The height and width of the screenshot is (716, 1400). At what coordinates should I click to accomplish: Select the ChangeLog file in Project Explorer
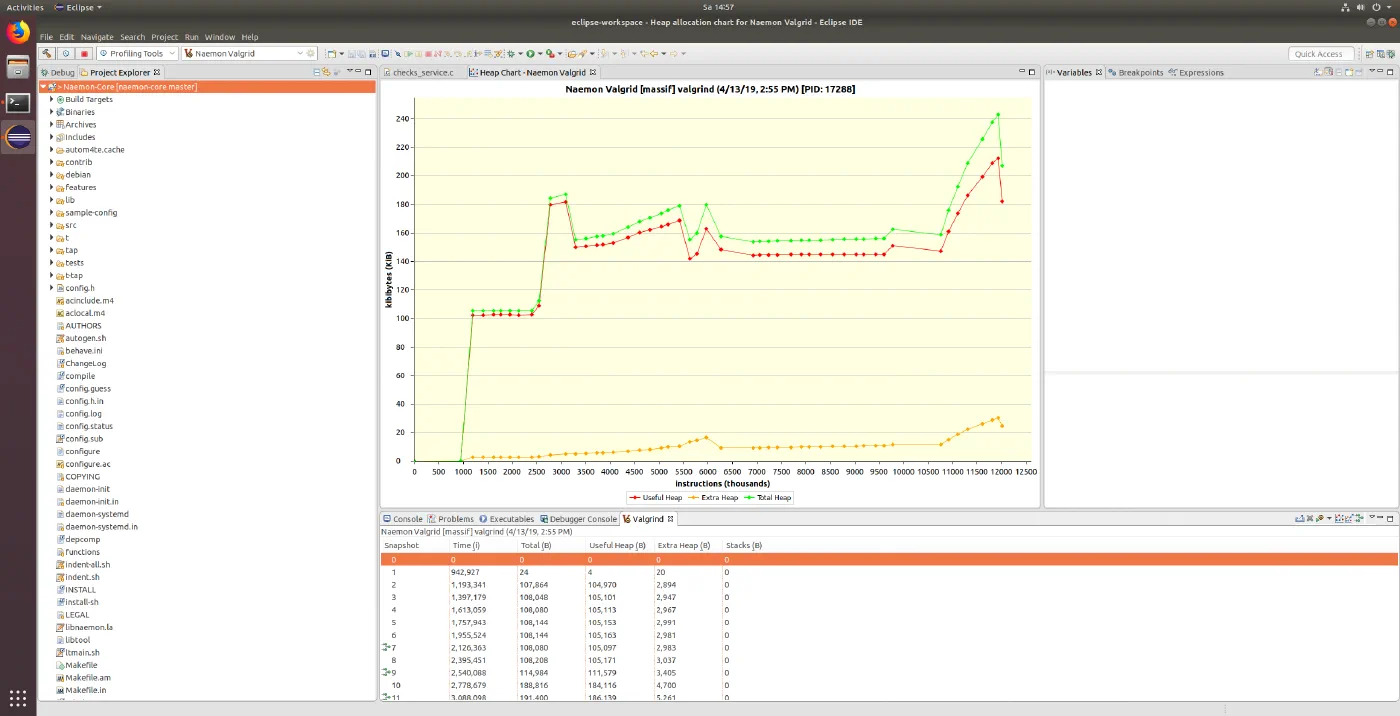(x=80, y=363)
